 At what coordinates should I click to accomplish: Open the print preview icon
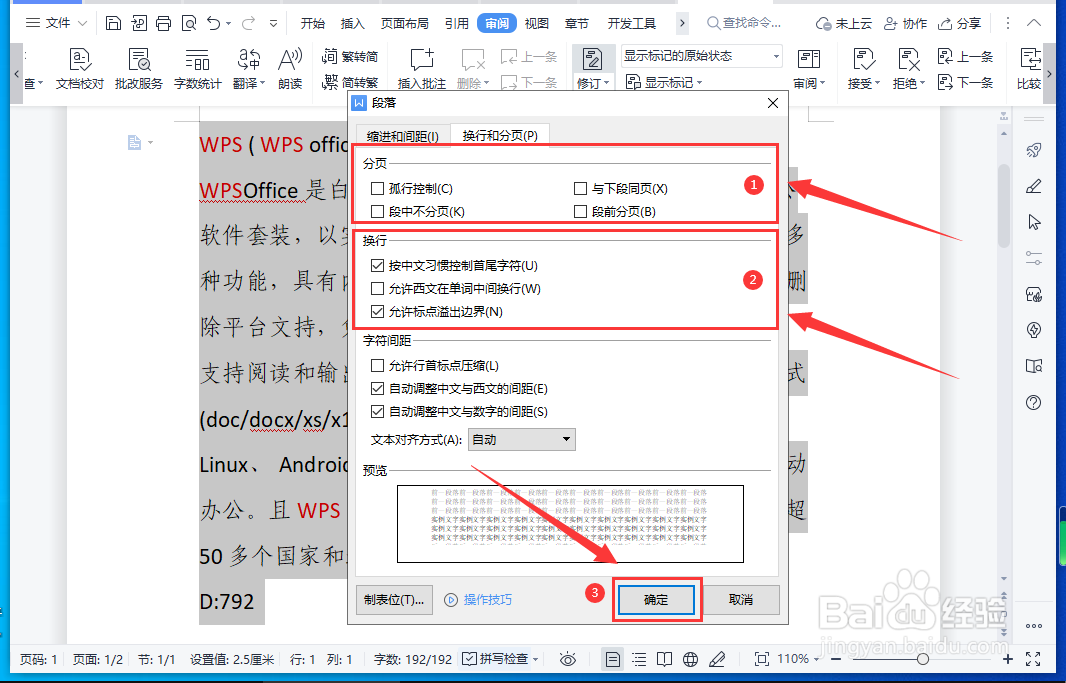pos(189,24)
